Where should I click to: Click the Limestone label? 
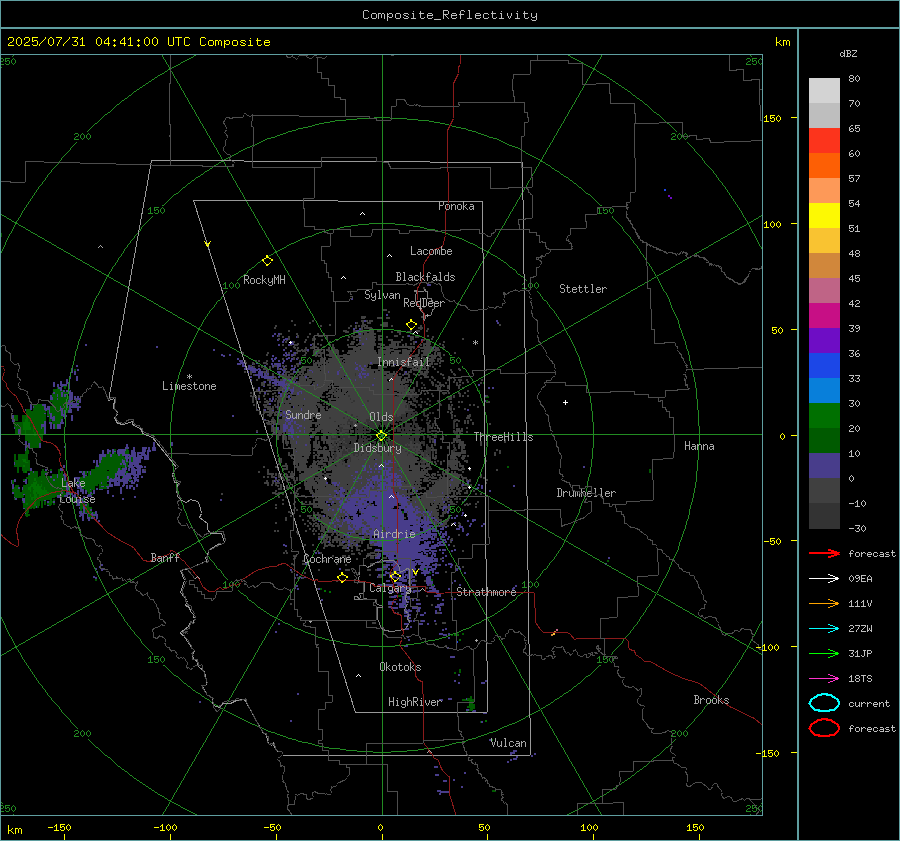pos(189,386)
